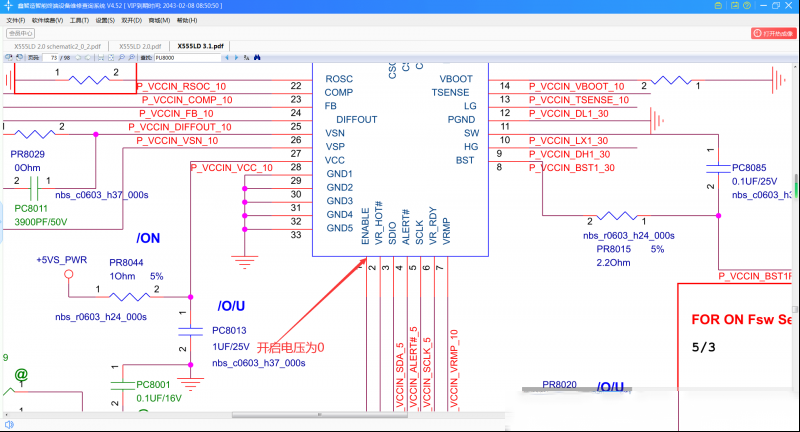
Task: Click the zoom in magnifier icon
Action: (132, 58)
